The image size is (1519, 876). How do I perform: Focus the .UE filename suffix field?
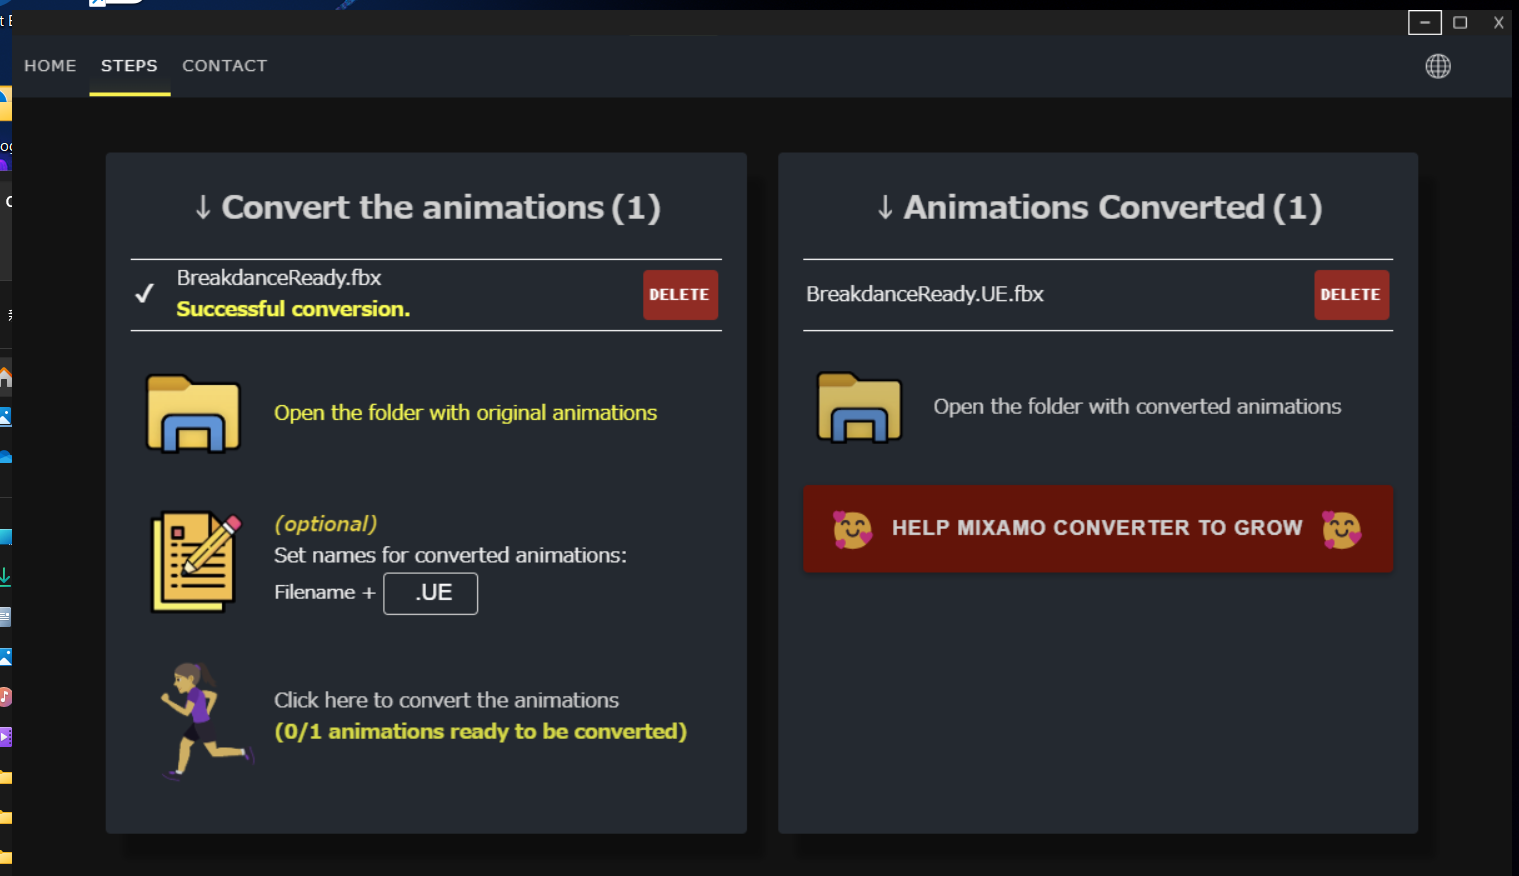pos(431,593)
